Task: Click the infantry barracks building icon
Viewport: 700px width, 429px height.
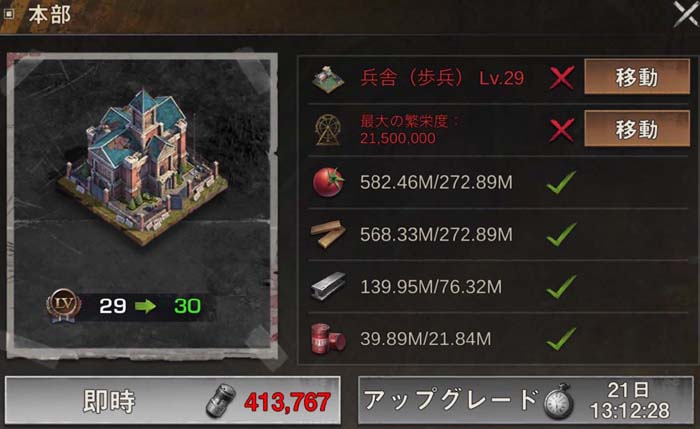Action: point(328,79)
